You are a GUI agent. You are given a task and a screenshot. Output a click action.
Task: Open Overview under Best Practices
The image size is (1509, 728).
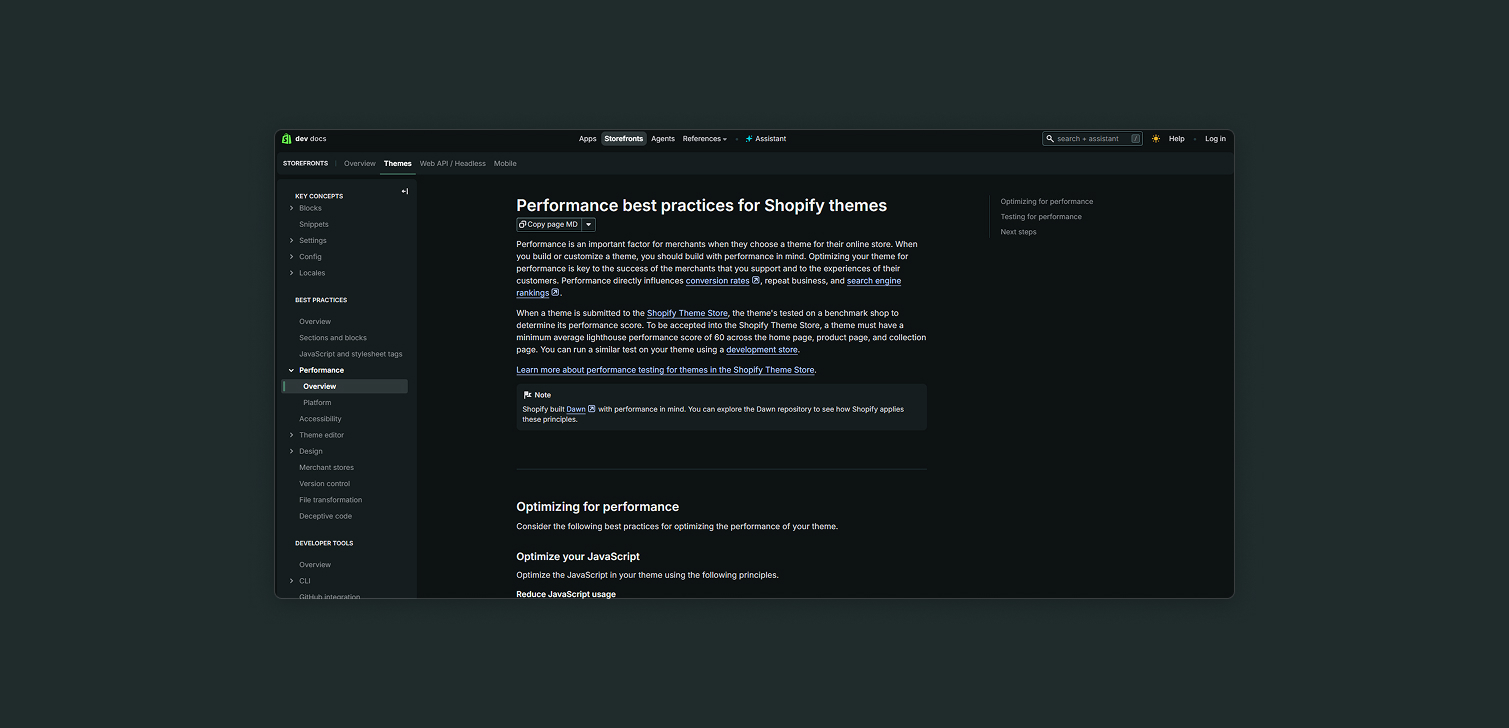[315, 322]
